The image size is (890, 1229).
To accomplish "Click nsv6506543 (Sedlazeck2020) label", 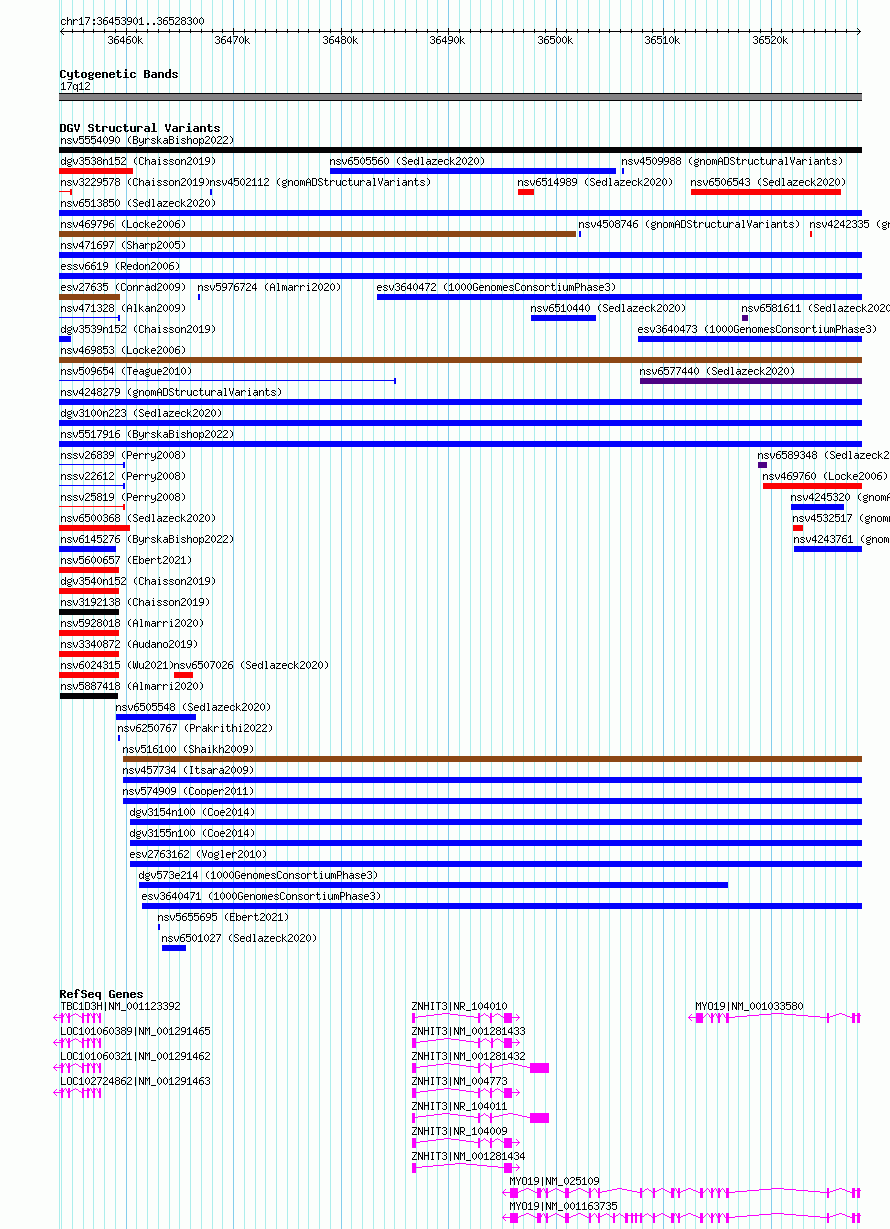I will tap(768, 182).
